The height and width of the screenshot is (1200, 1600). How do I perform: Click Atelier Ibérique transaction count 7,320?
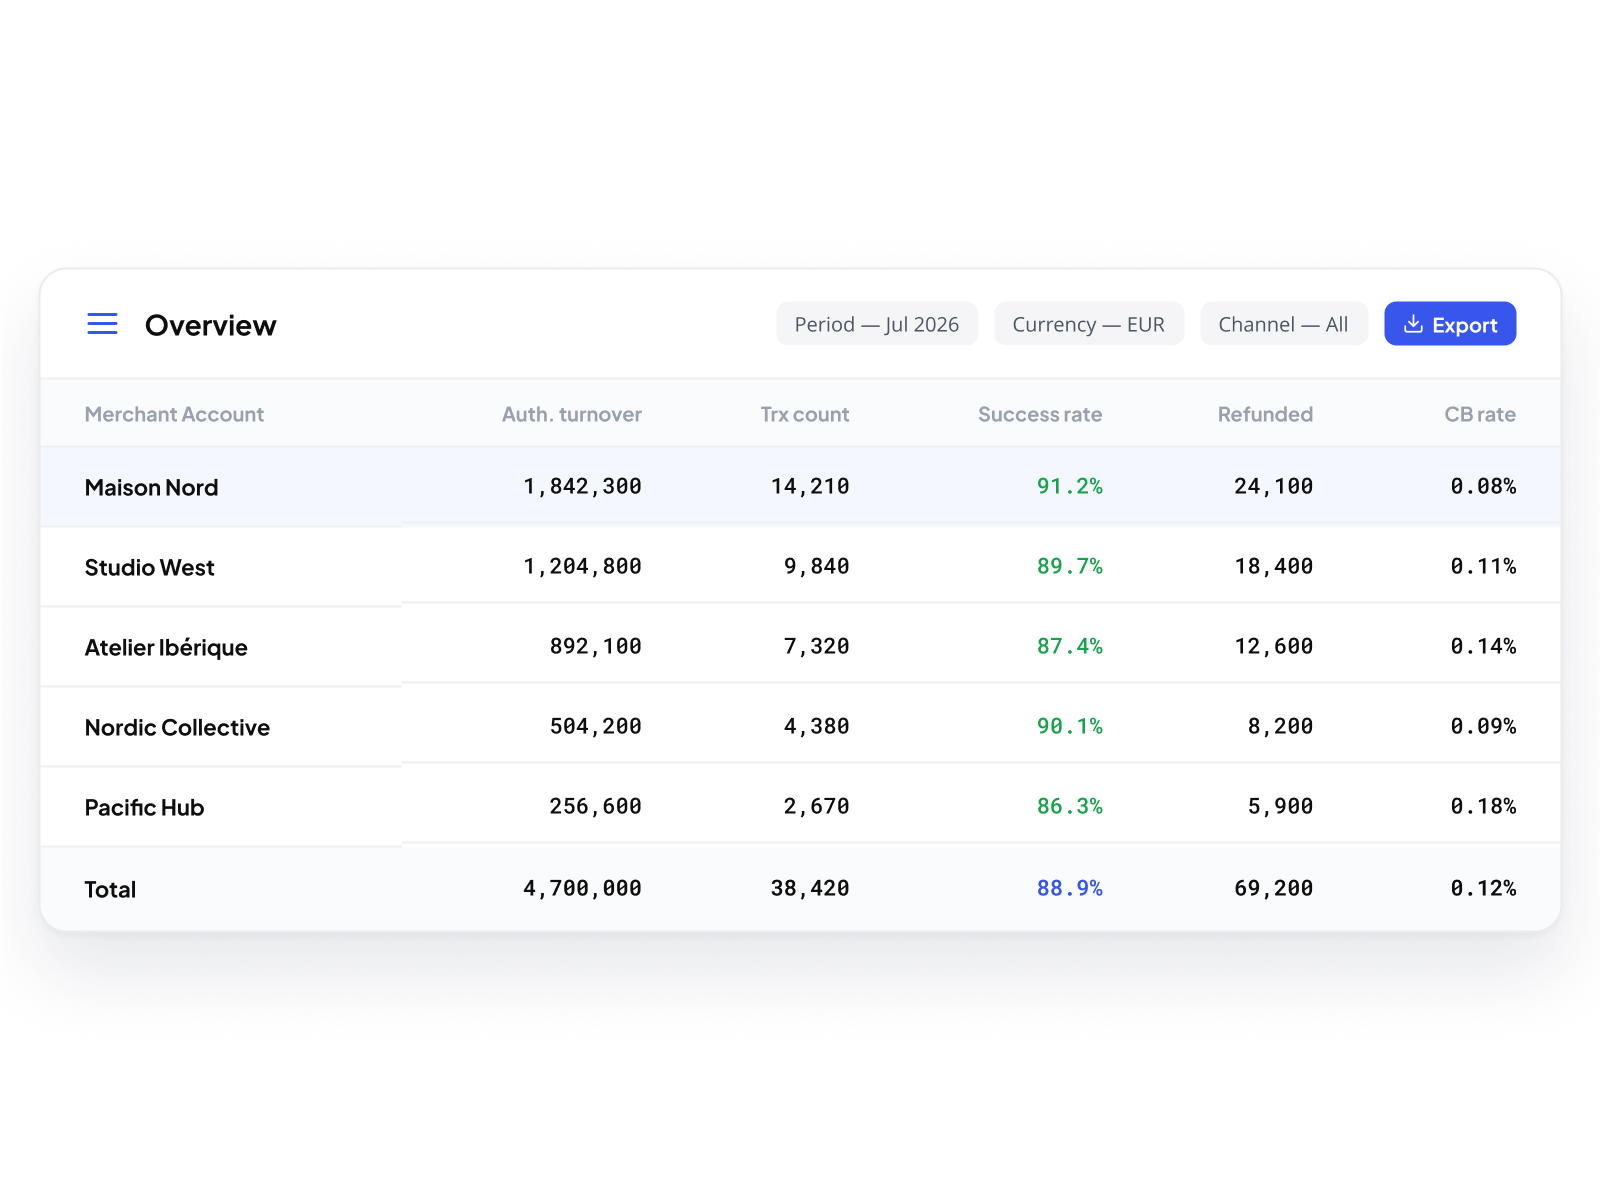coord(816,647)
